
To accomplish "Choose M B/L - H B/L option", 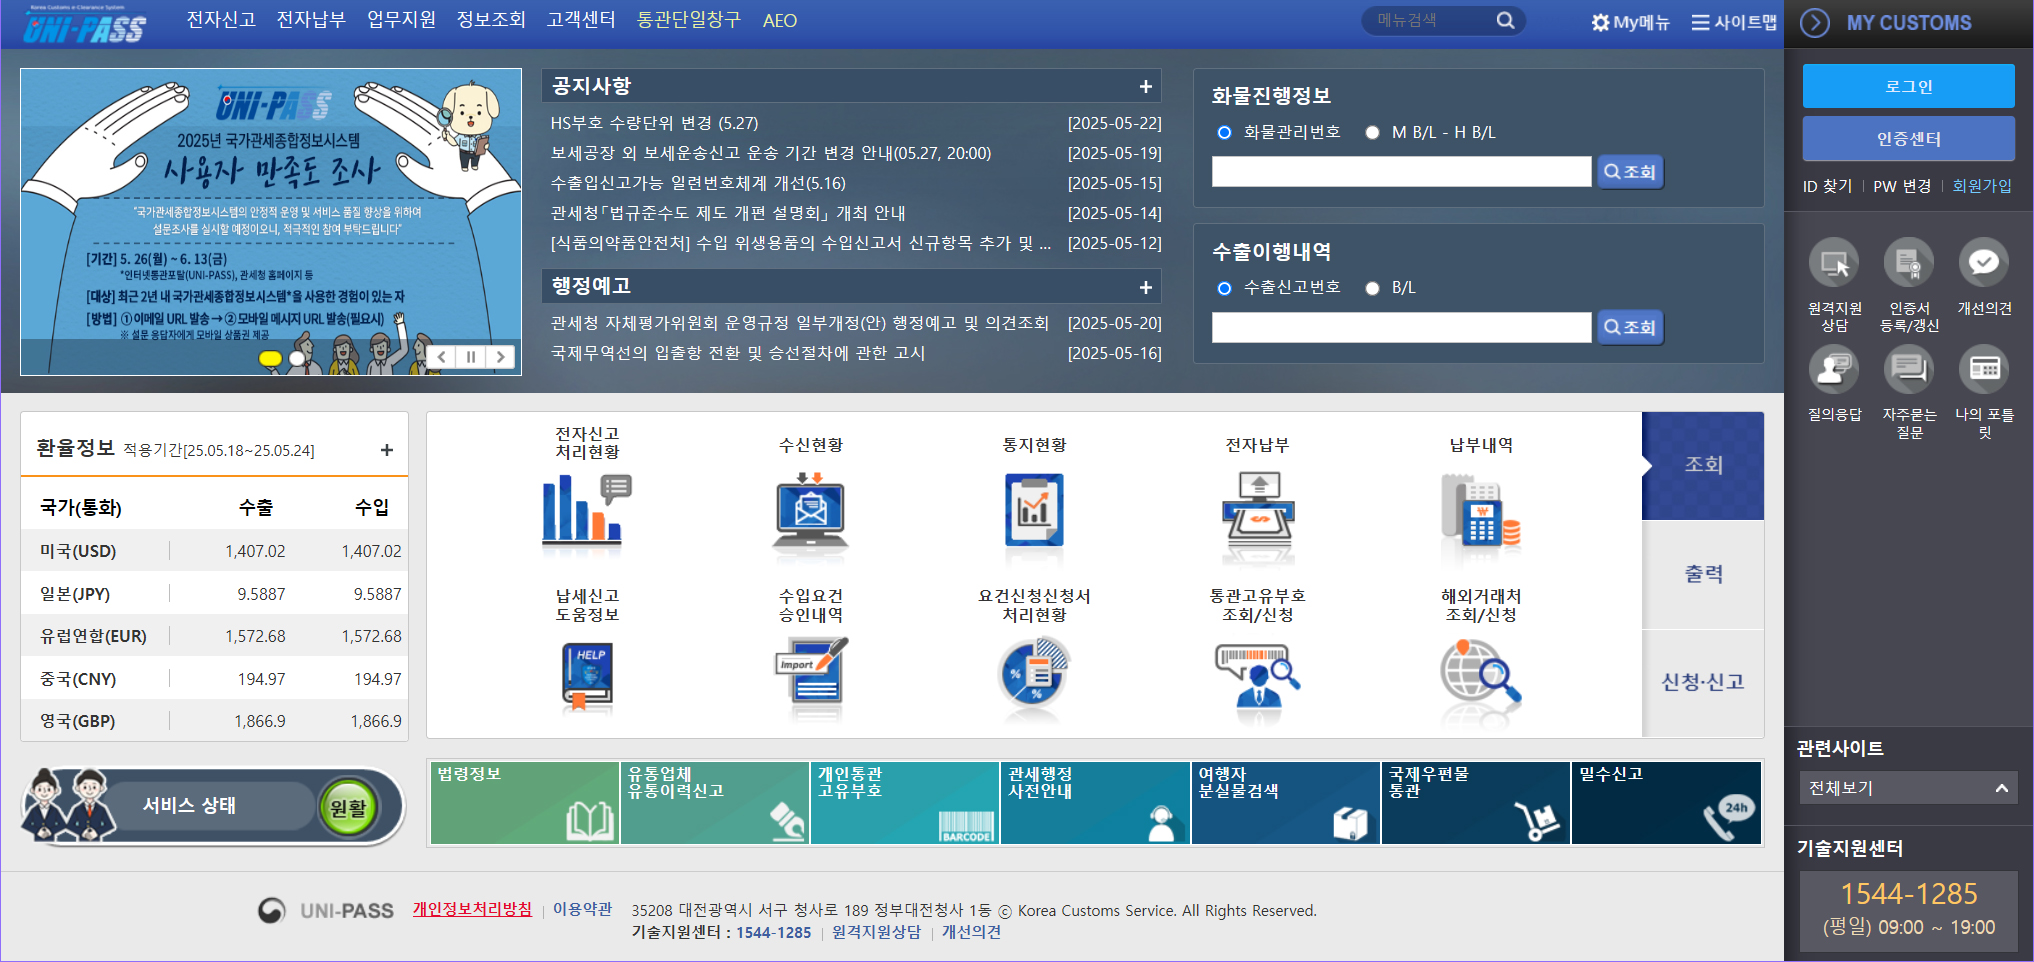I will (1373, 131).
